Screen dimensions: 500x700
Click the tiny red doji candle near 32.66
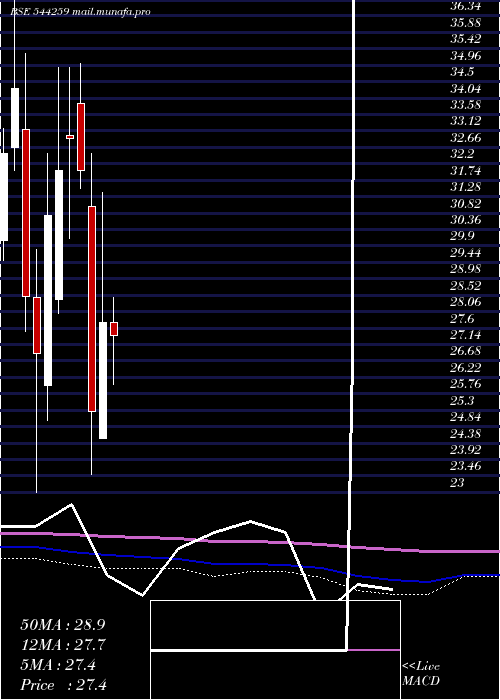(70, 137)
